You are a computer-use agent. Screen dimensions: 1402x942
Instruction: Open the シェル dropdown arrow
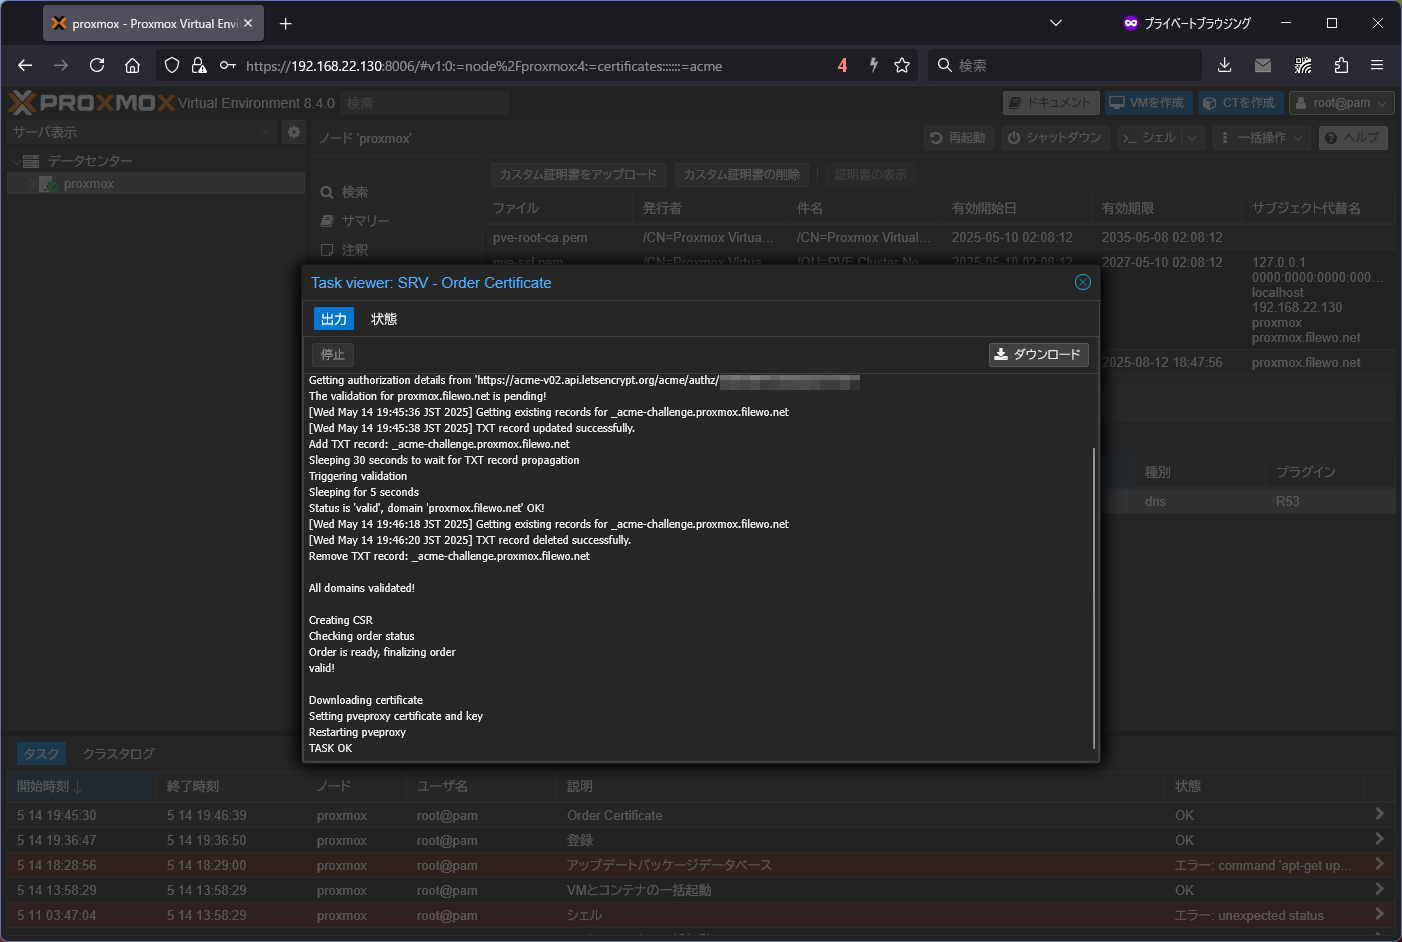[x=1192, y=138]
